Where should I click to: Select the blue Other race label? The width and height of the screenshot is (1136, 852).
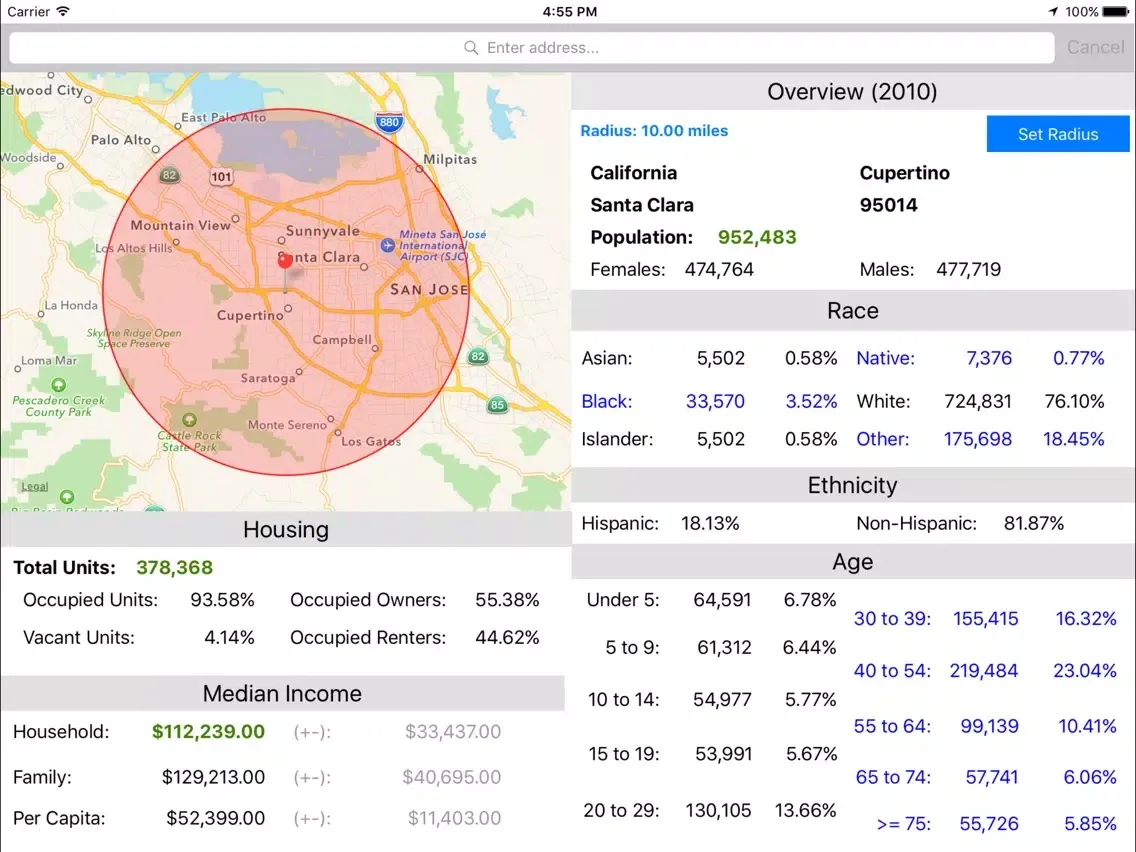point(883,439)
